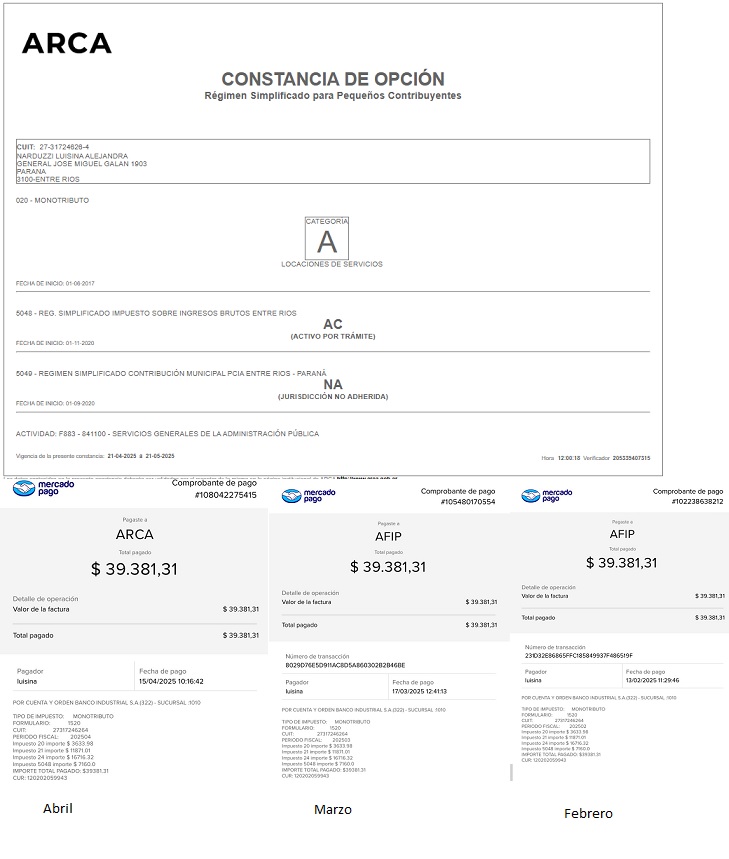Click the Mercado Pago logo on April receipt

click(37, 489)
